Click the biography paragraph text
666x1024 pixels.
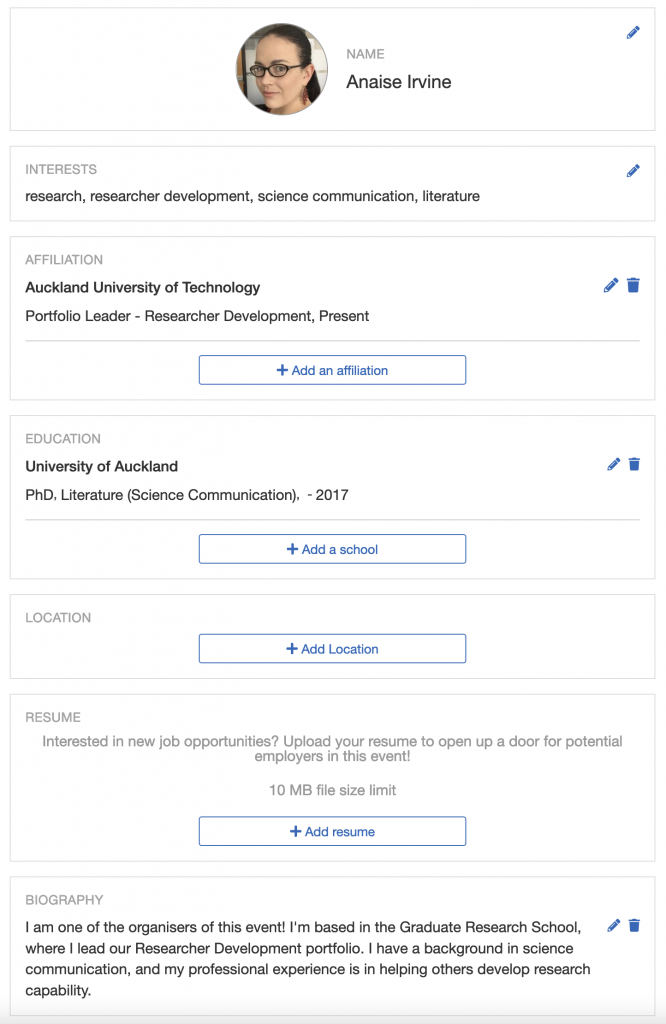(x=308, y=958)
